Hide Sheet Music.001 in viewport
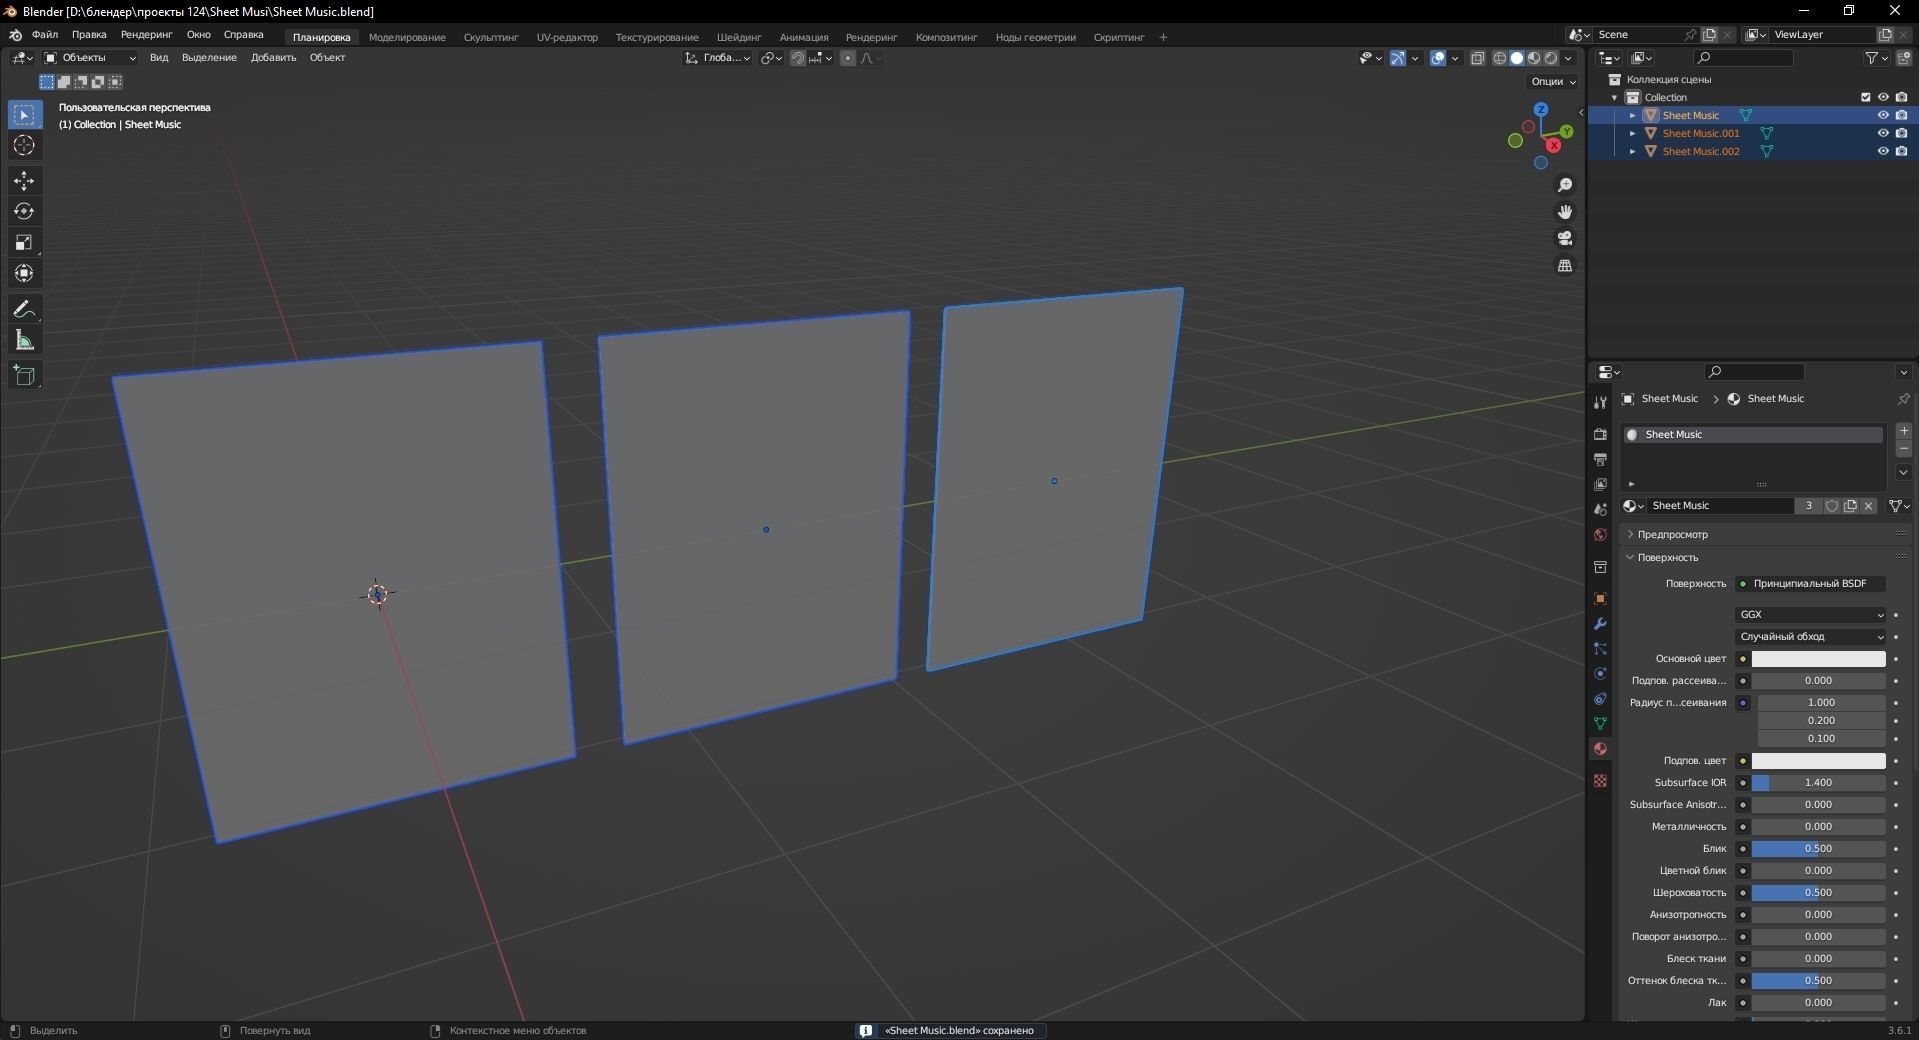 pyautogui.click(x=1883, y=133)
